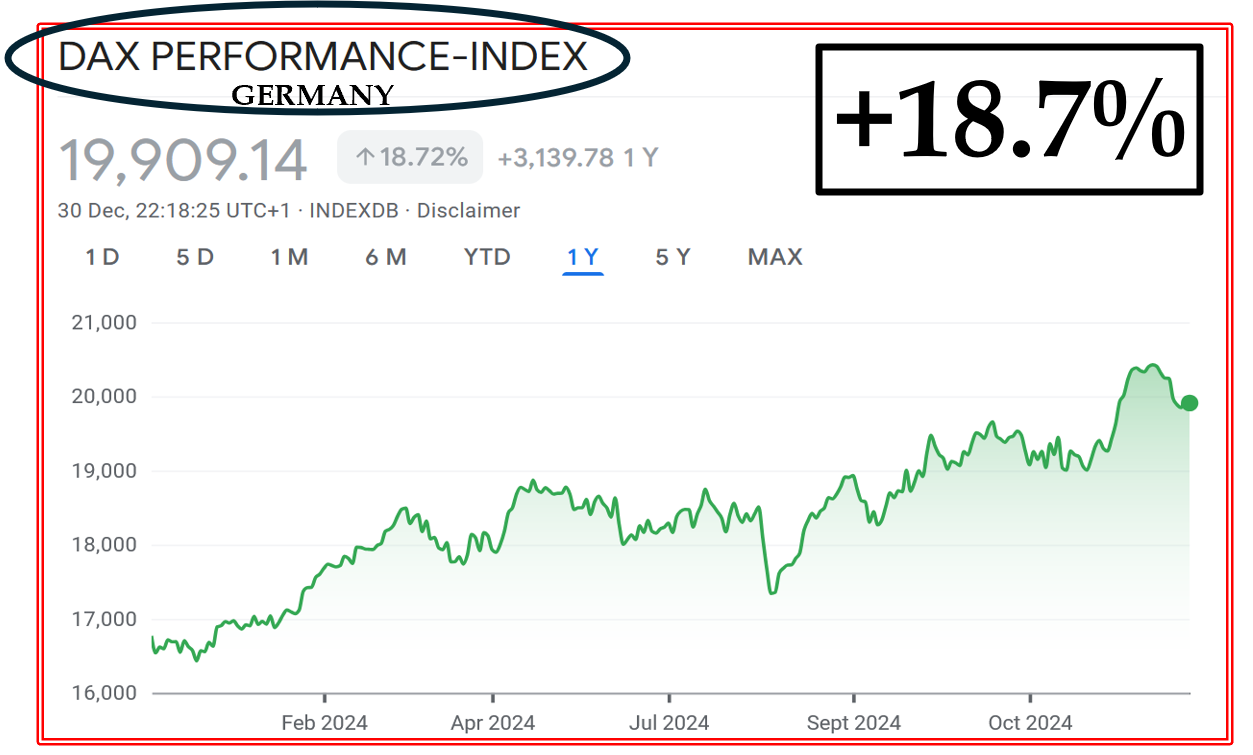Click the 19,000 y-axis label
The width and height of the screenshot is (1253, 755).
tap(105, 471)
